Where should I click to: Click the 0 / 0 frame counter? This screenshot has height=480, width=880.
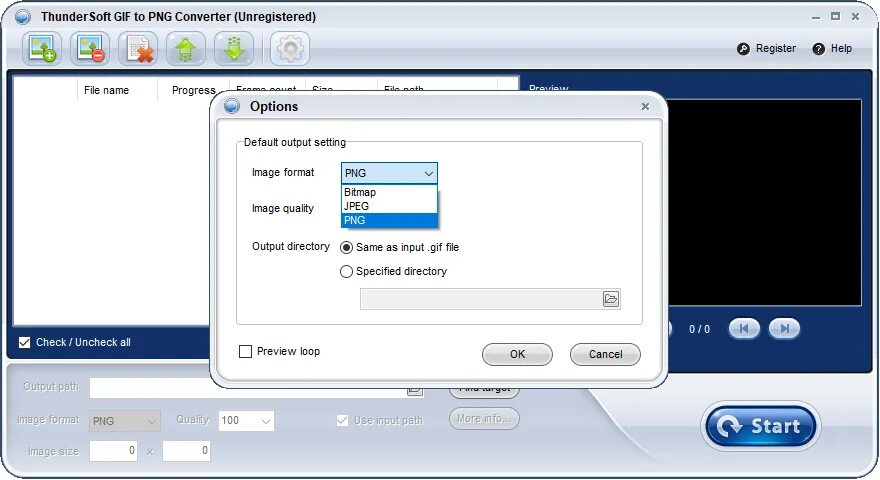point(699,329)
